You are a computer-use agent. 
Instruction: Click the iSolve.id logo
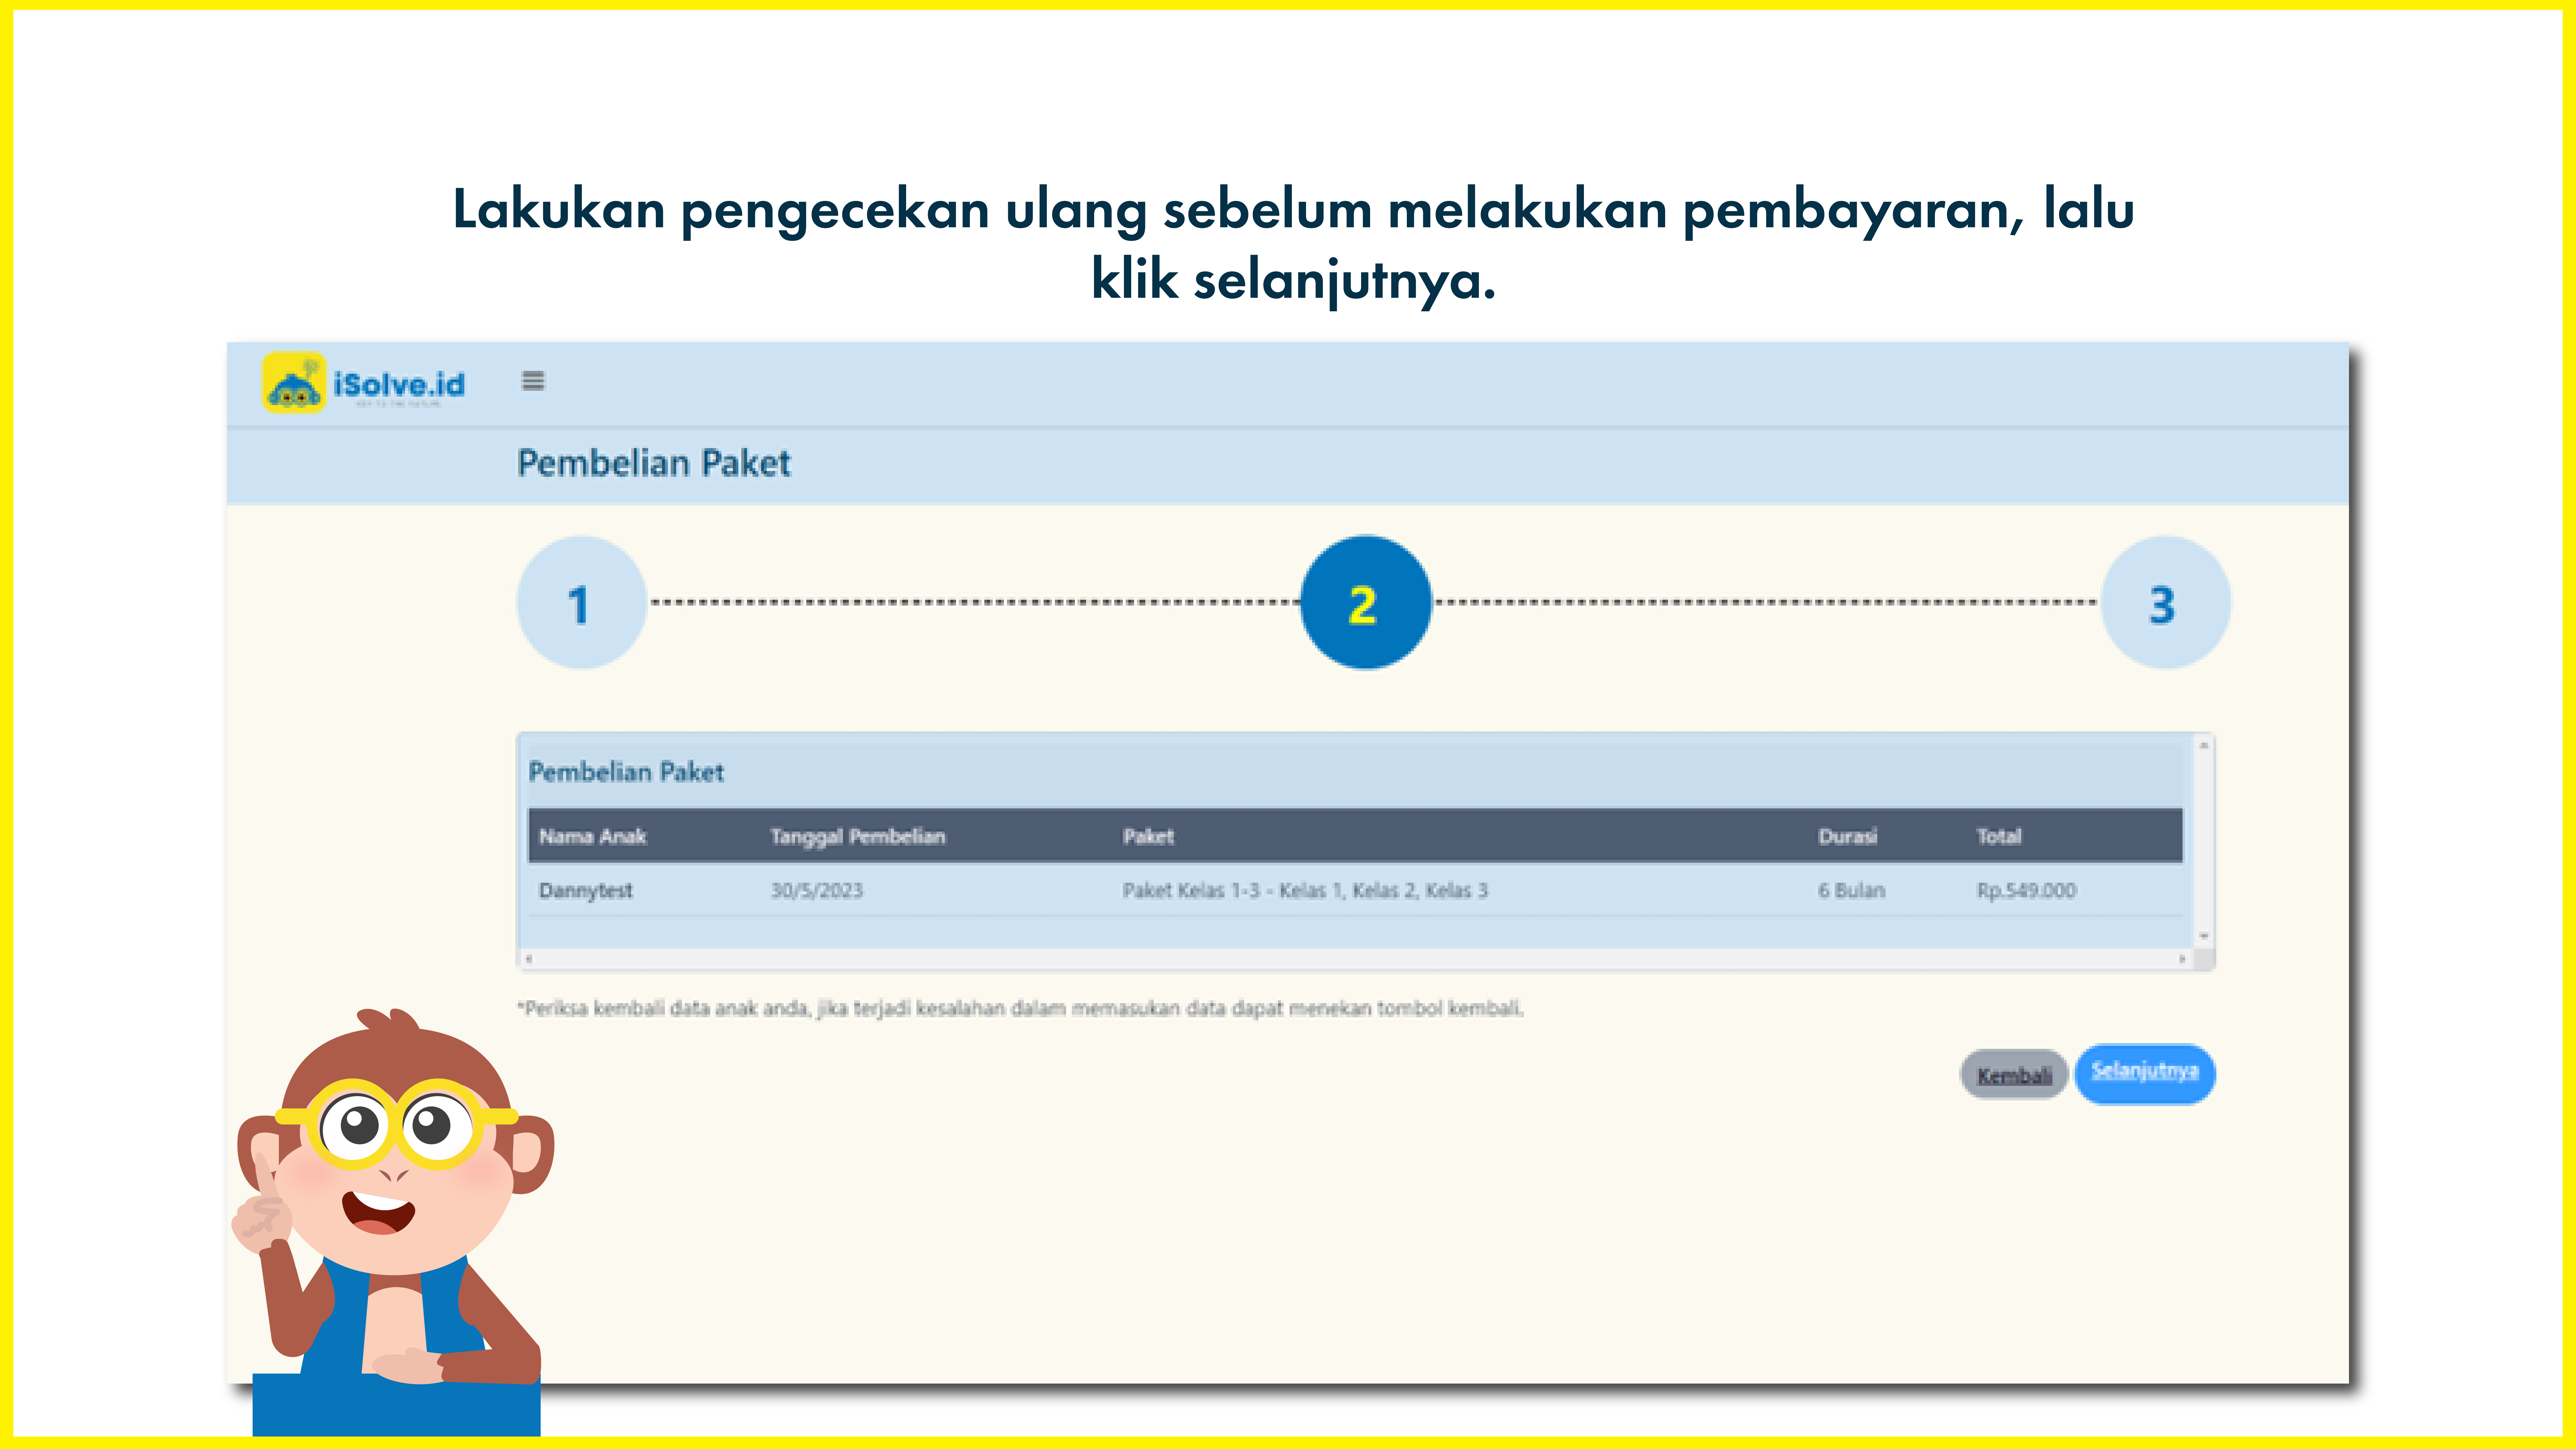tap(364, 383)
